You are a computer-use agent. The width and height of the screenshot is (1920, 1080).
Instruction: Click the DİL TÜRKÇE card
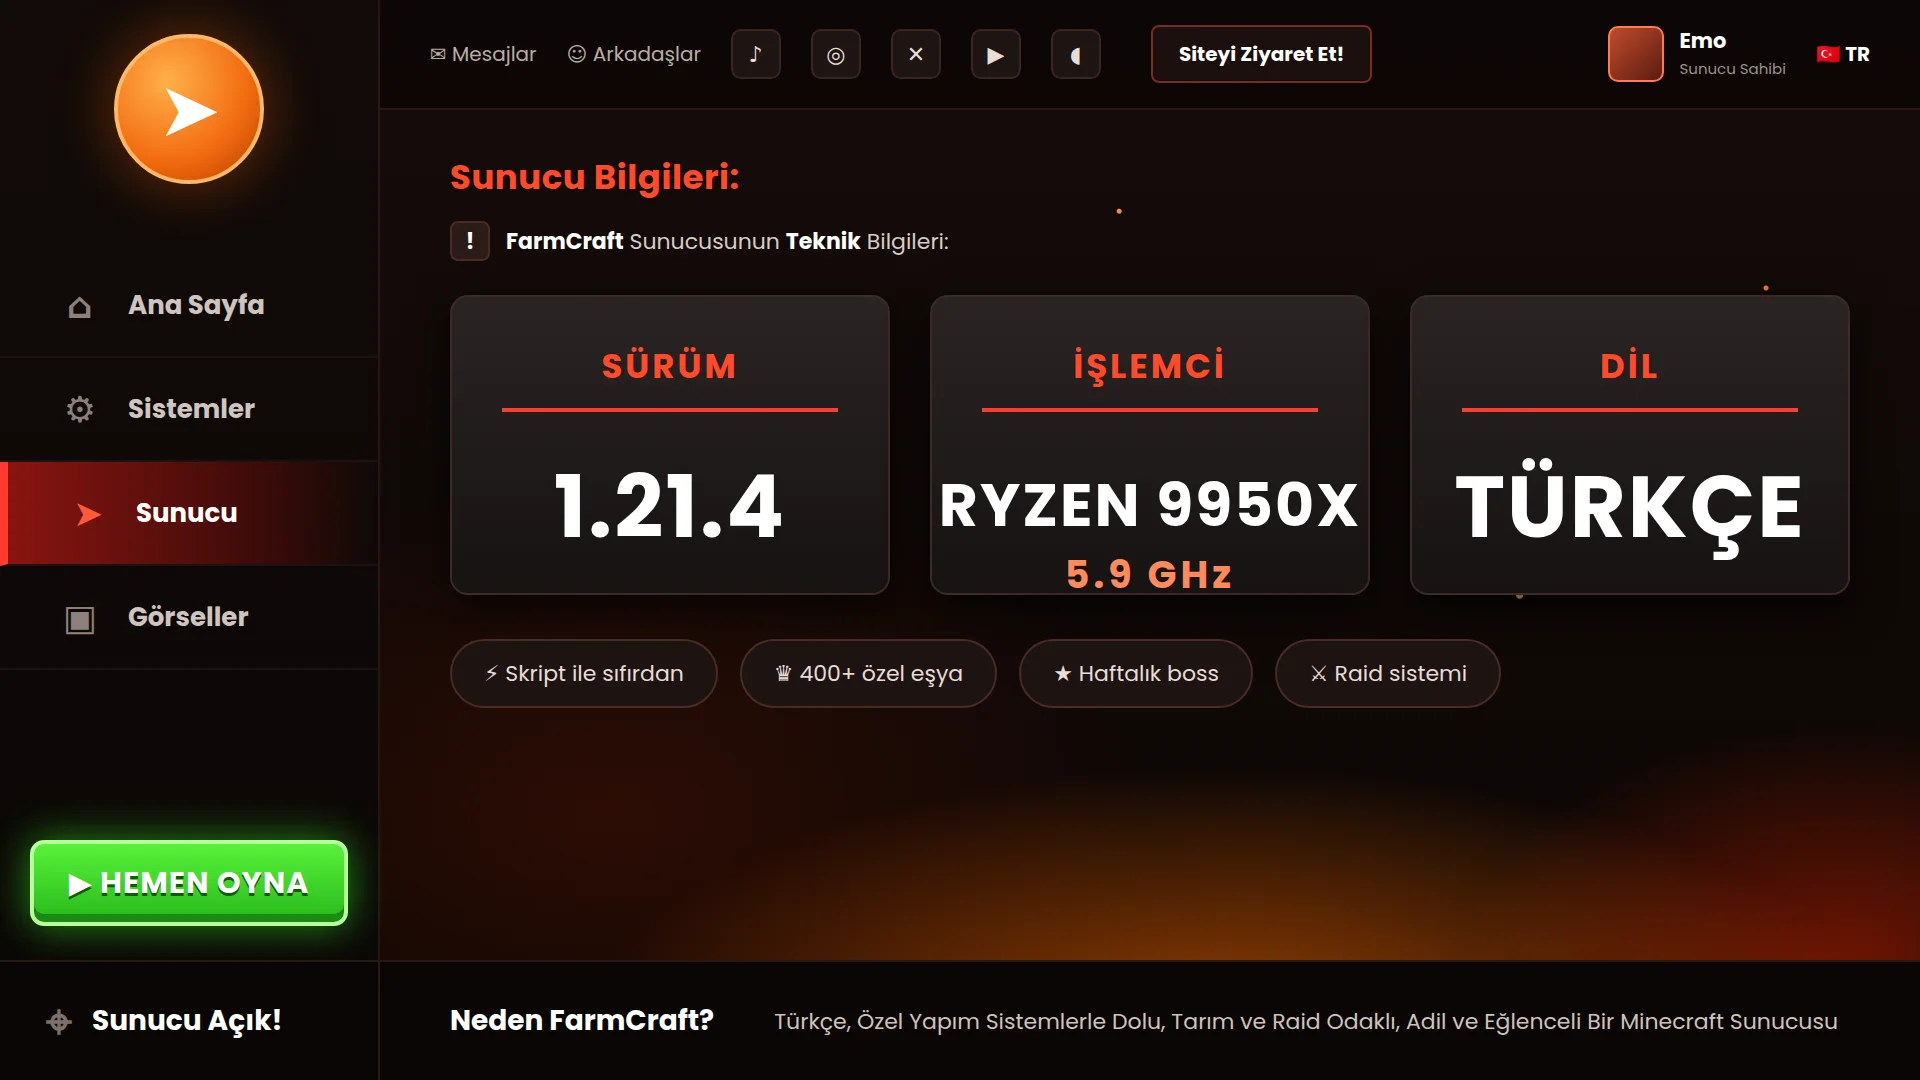click(x=1630, y=445)
